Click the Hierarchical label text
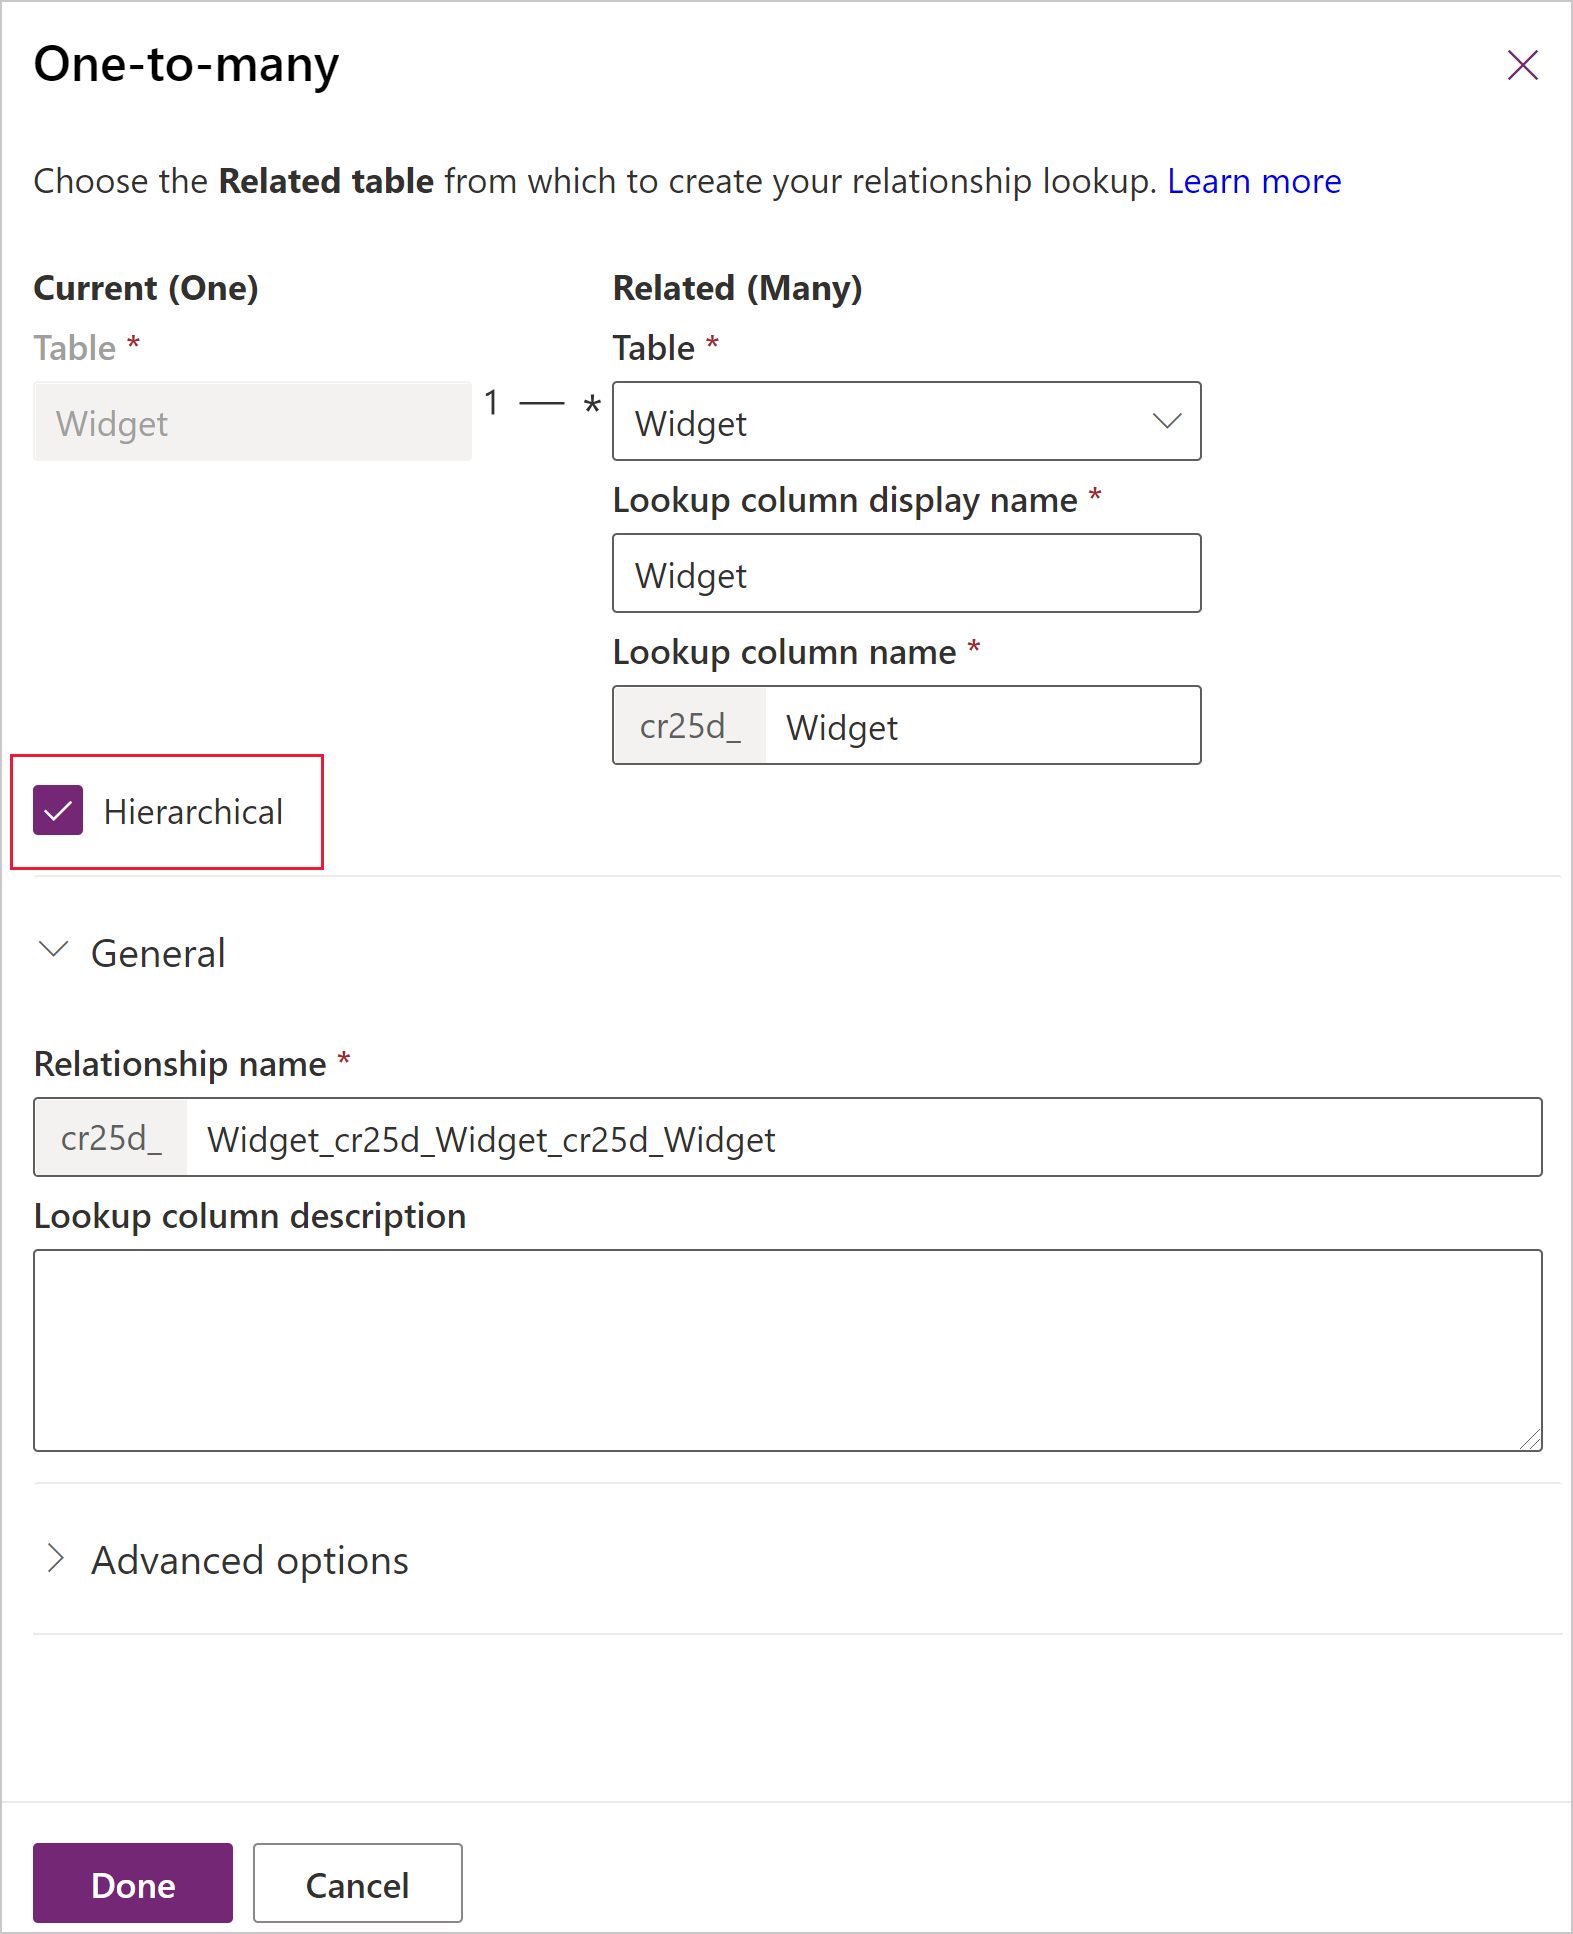Image resolution: width=1573 pixels, height=1934 pixels. [193, 812]
